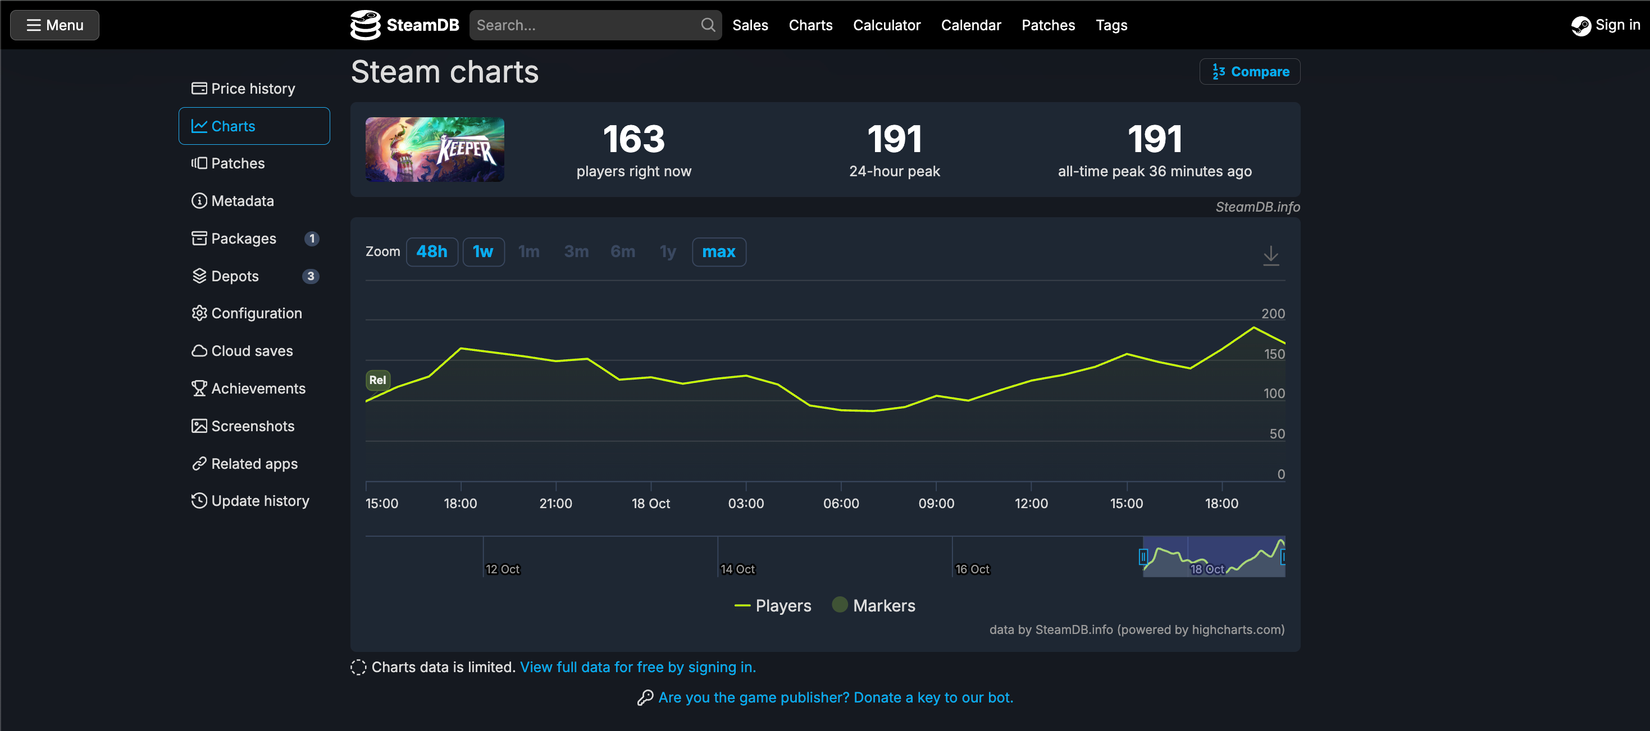Open the Charts top navigation item
The height and width of the screenshot is (731, 1650).
point(810,25)
